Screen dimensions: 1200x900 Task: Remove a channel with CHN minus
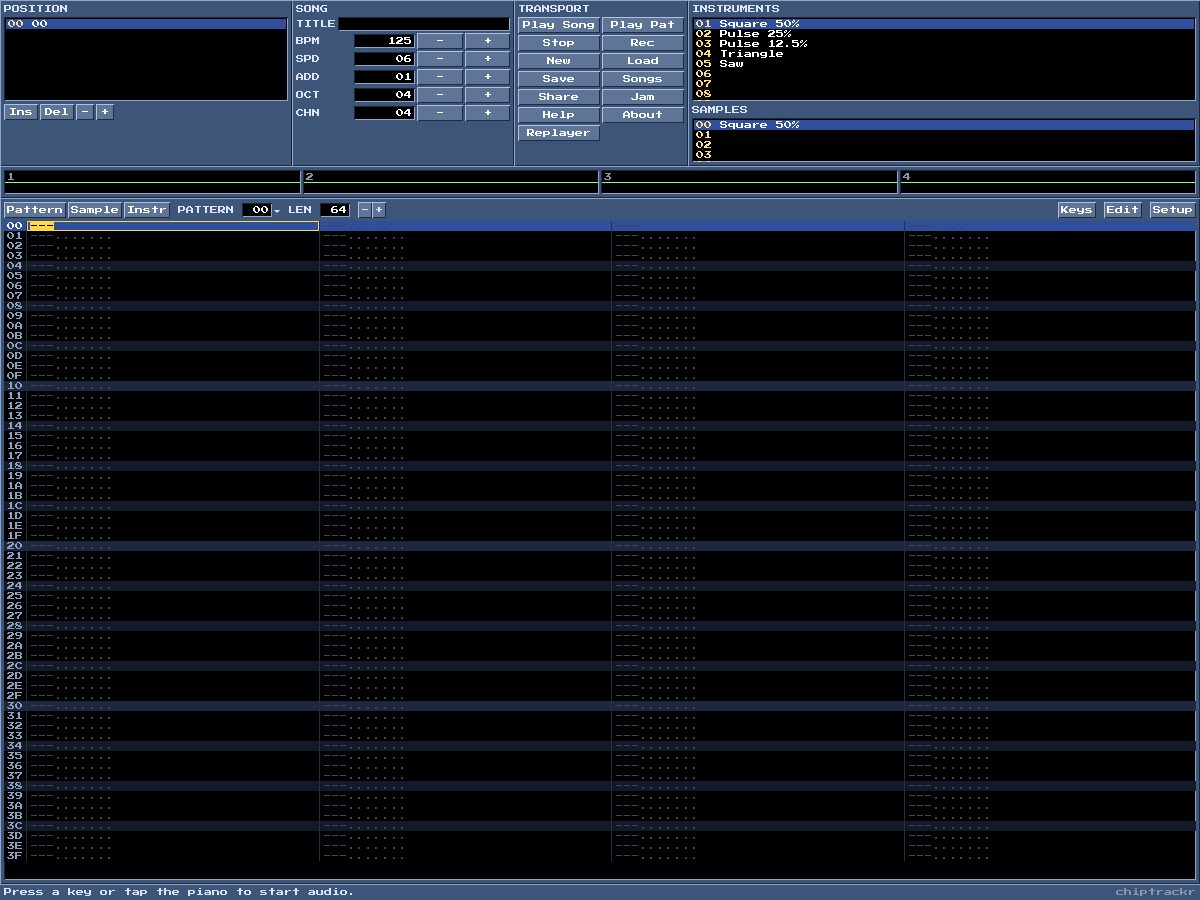(440, 113)
